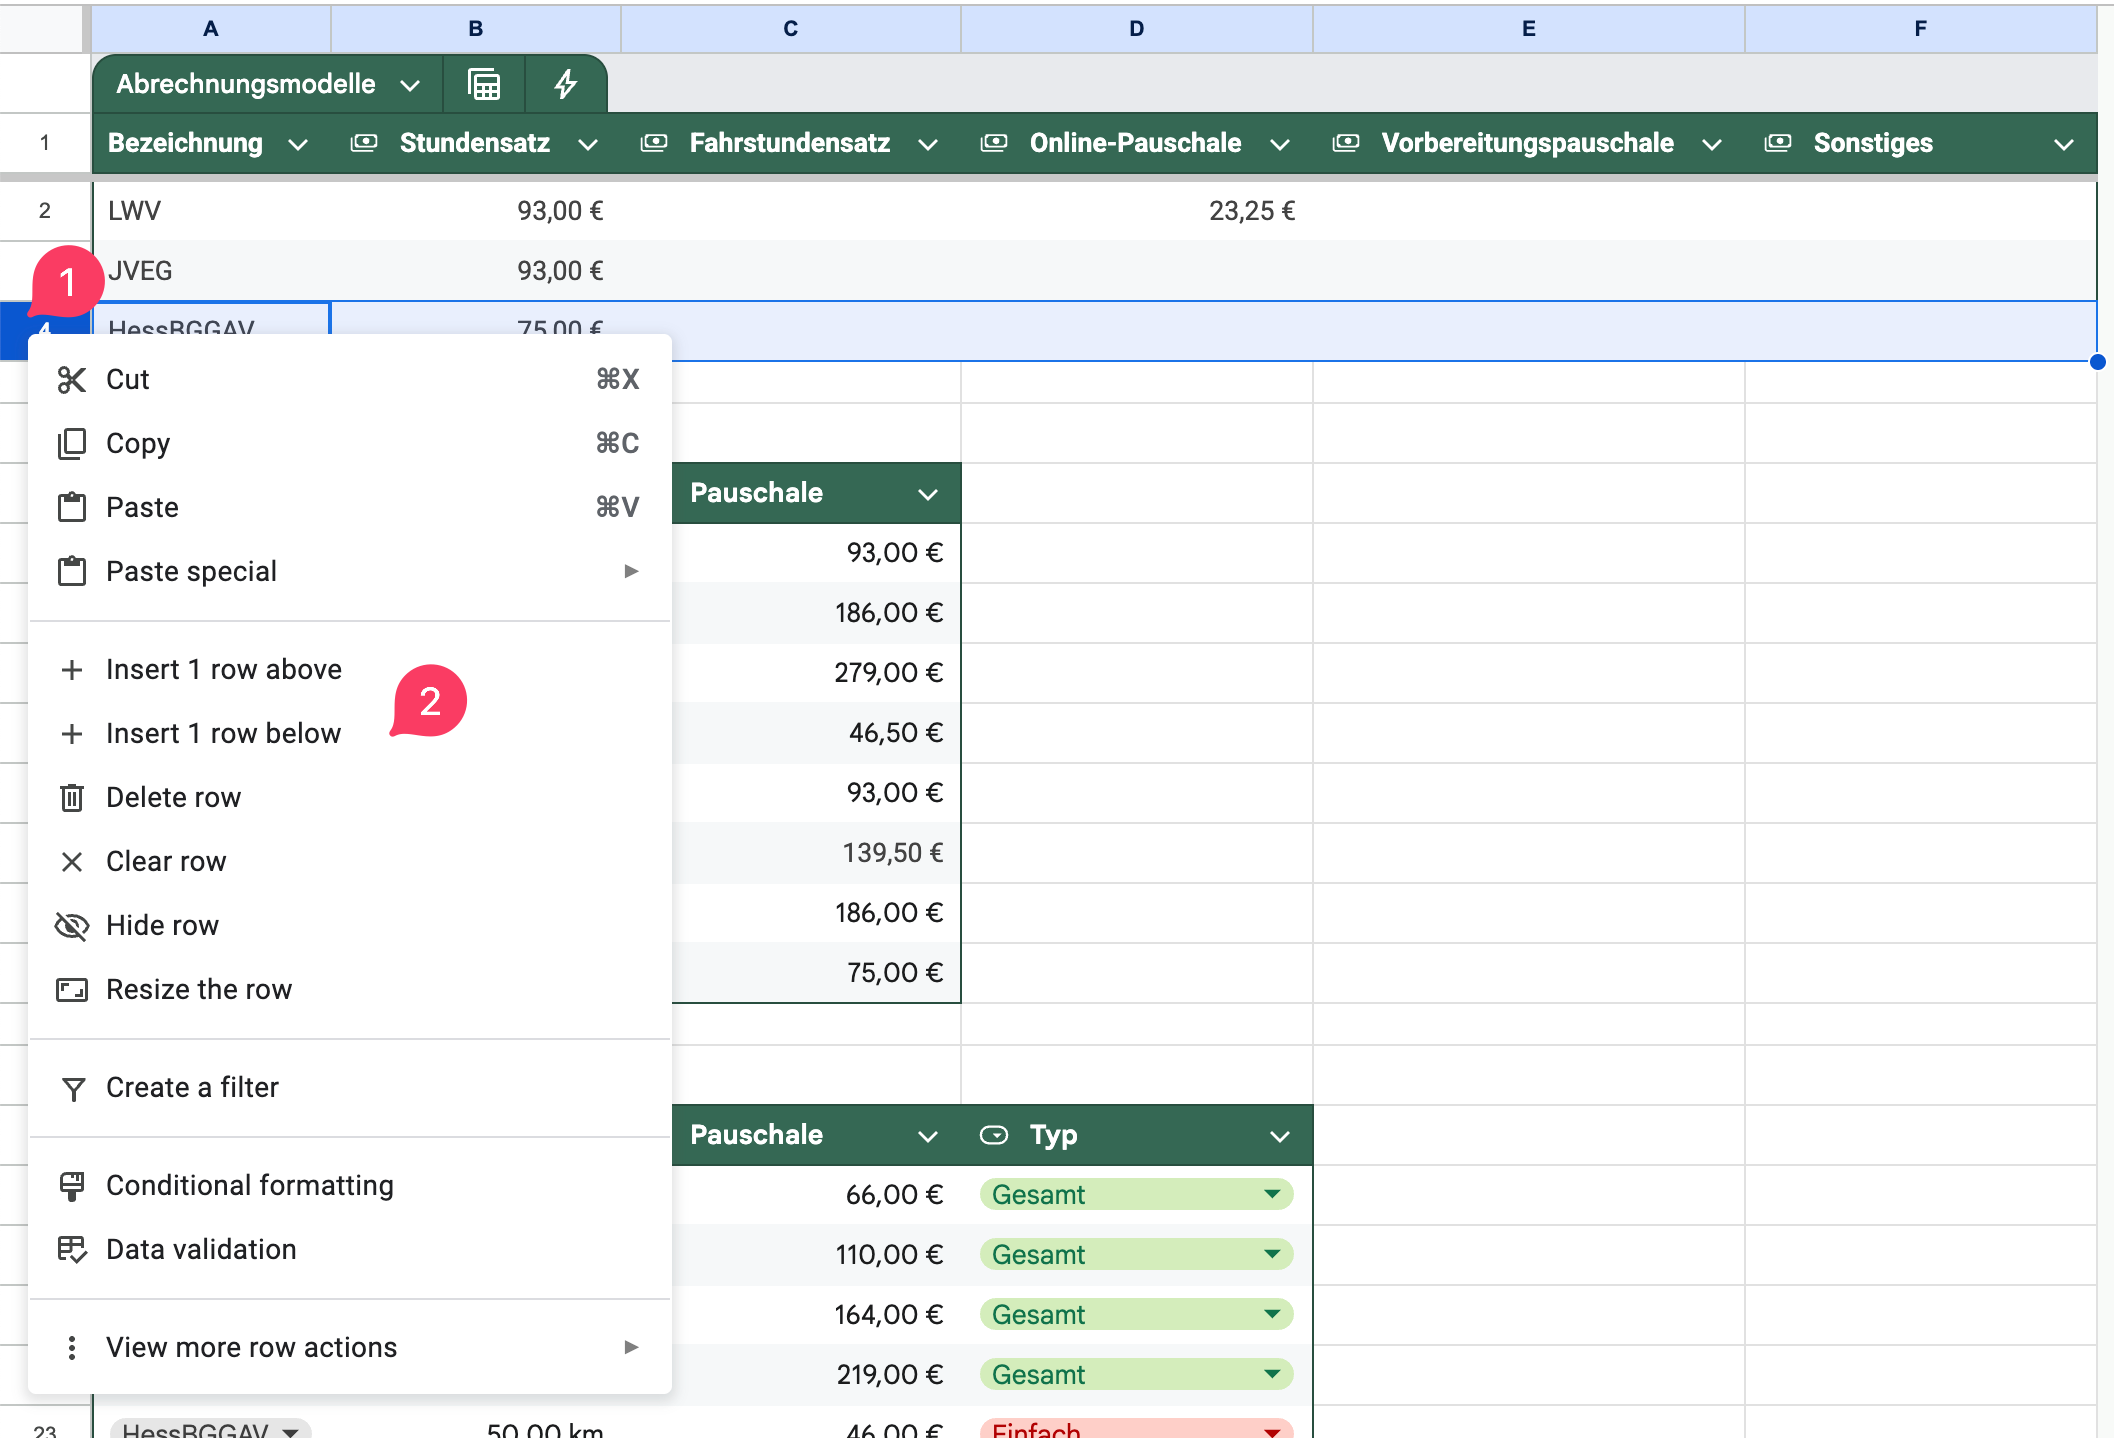Click the crossed-eye Hide row icon
Screen dimensions: 2114x1438
click(71, 926)
